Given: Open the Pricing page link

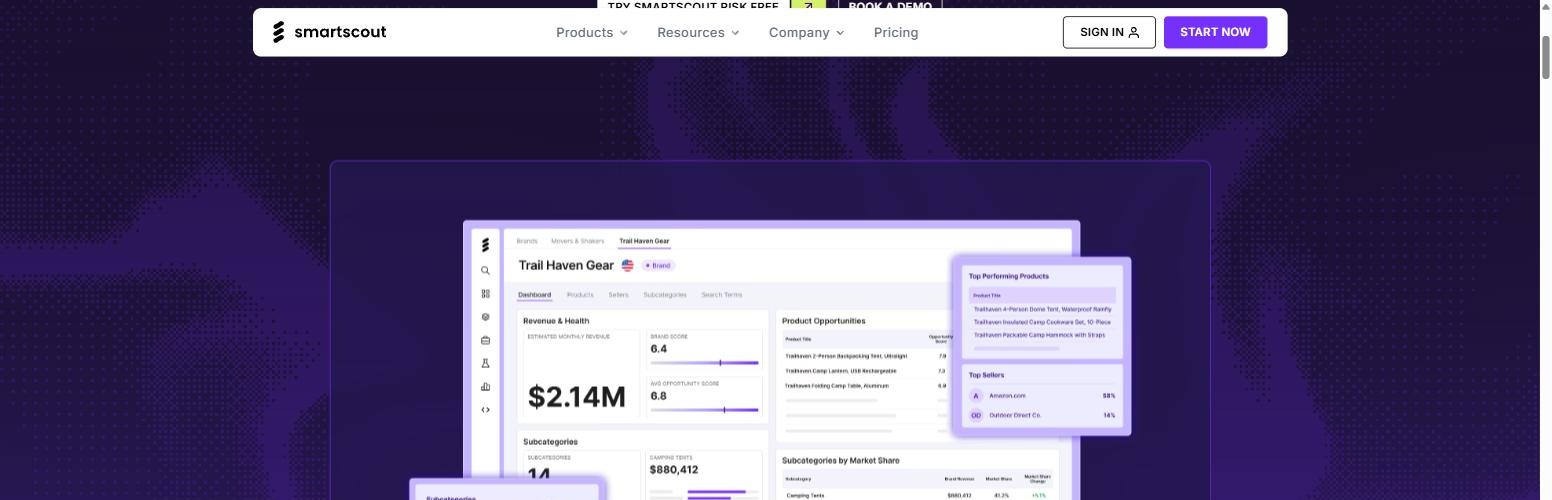Looking at the screenshot, I should (896, 32).
